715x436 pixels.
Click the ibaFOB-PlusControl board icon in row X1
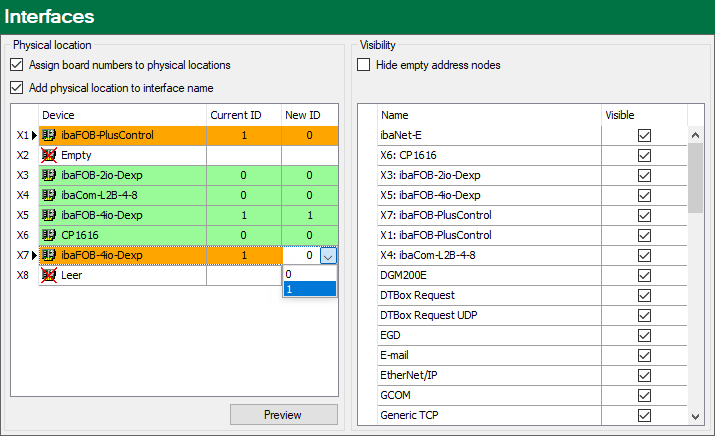pos(48,135)
